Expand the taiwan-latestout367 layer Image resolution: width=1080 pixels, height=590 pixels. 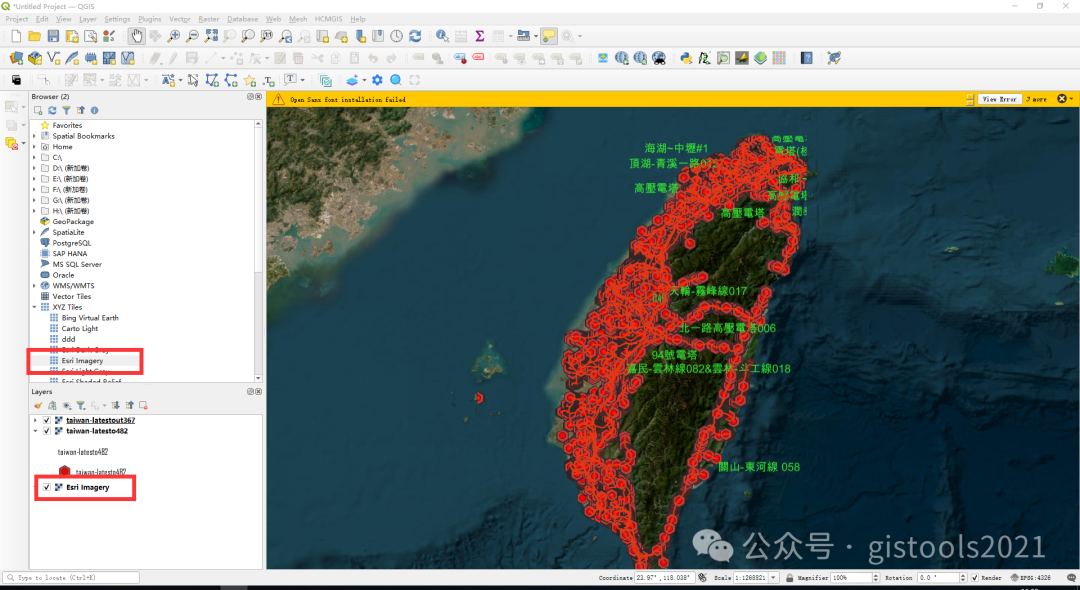click(x=35, y=420)
